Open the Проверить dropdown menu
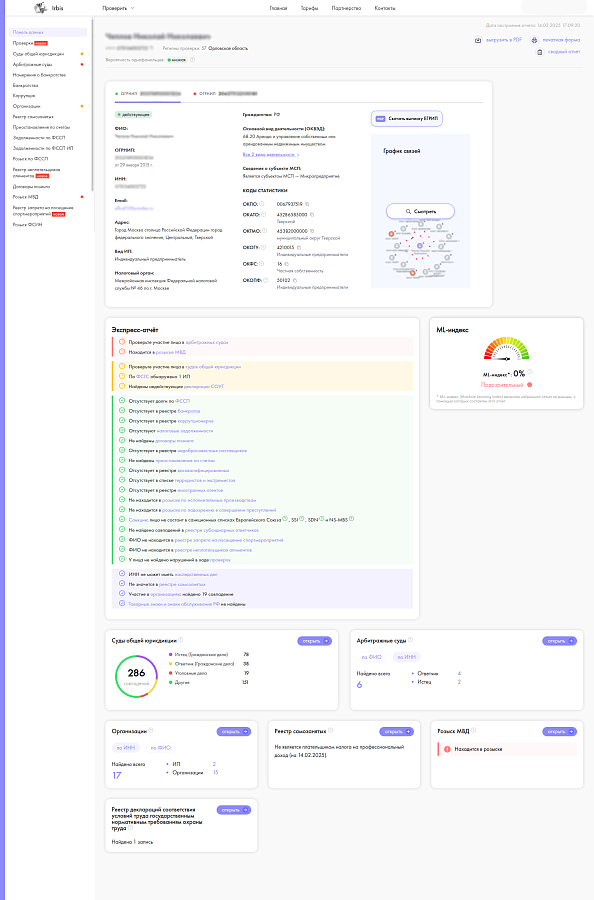The width and height of the screenshot is (594, 900). (118, 8)
